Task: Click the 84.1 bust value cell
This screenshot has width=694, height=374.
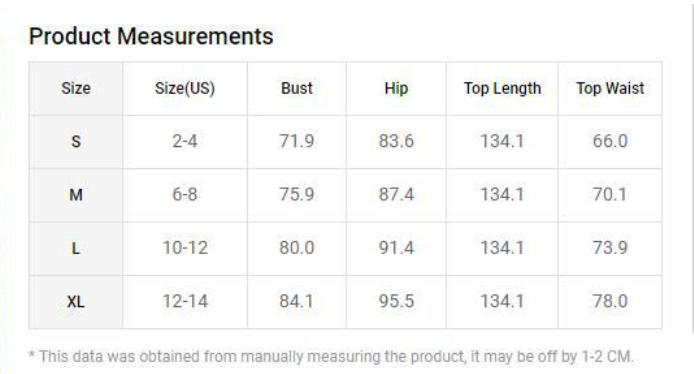Action: click(297, 302)
